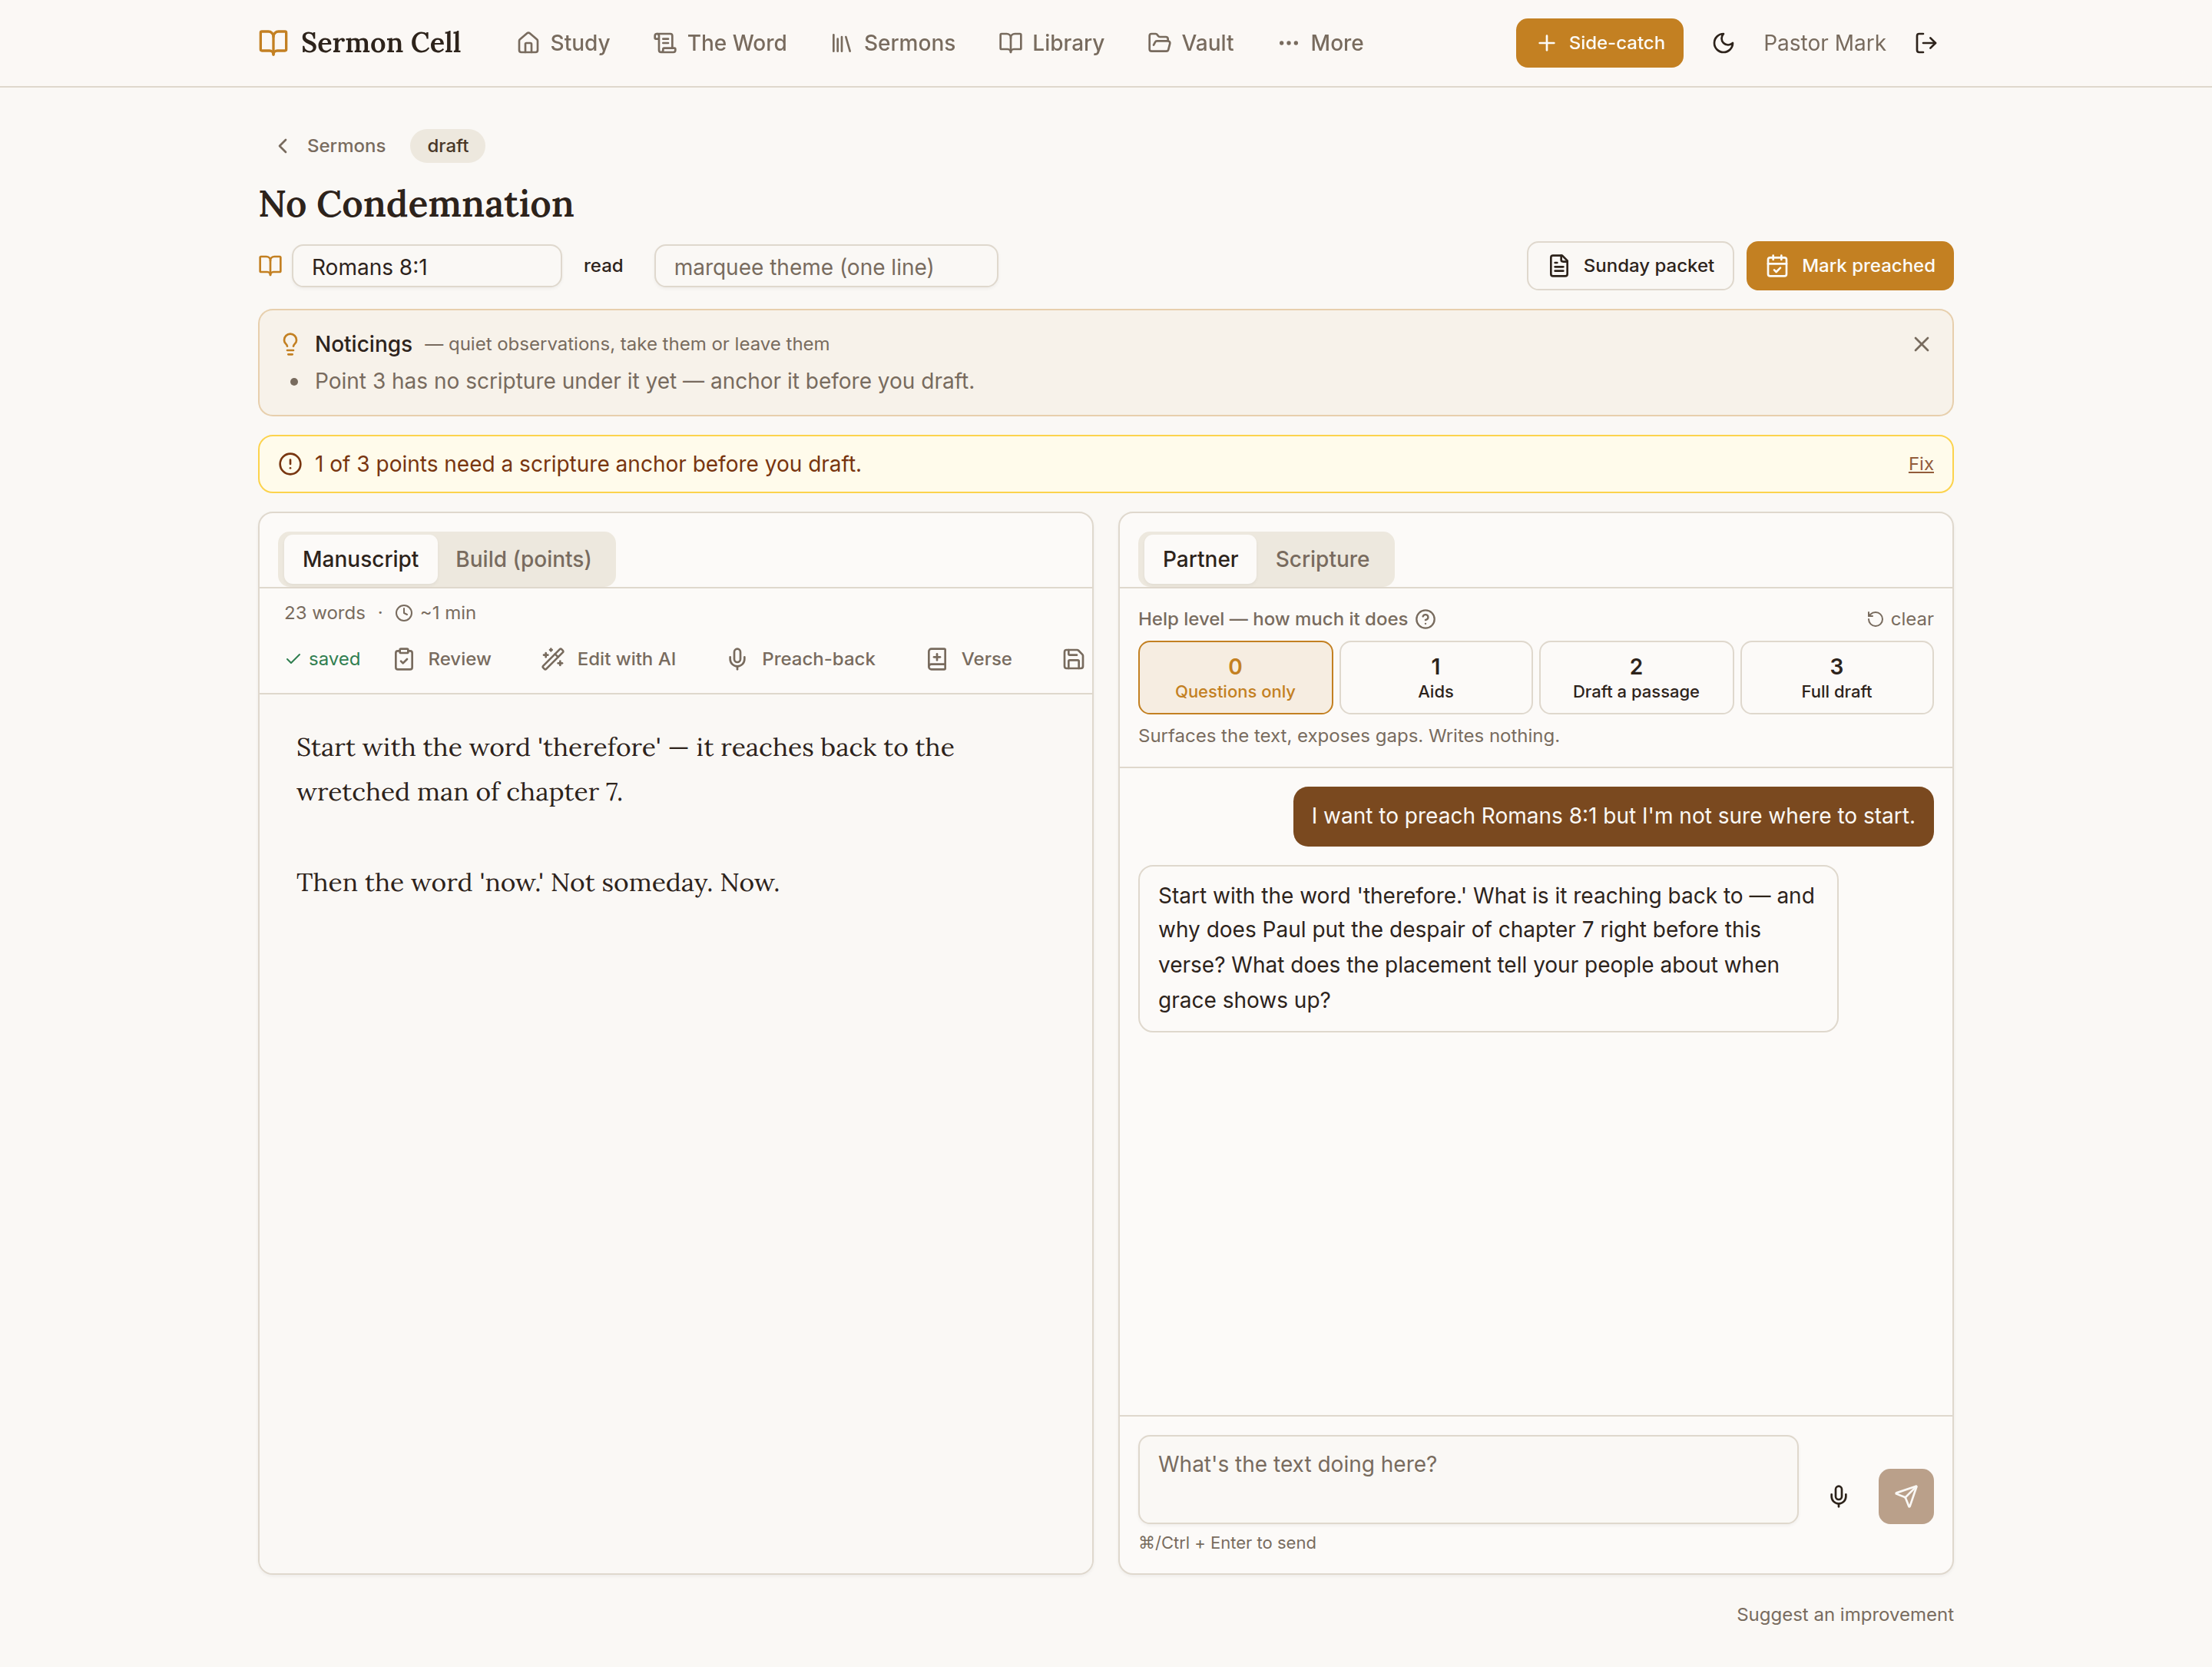Switch to the Build (points) tab
This screenshot has width=2212, height=1667.
523,559
